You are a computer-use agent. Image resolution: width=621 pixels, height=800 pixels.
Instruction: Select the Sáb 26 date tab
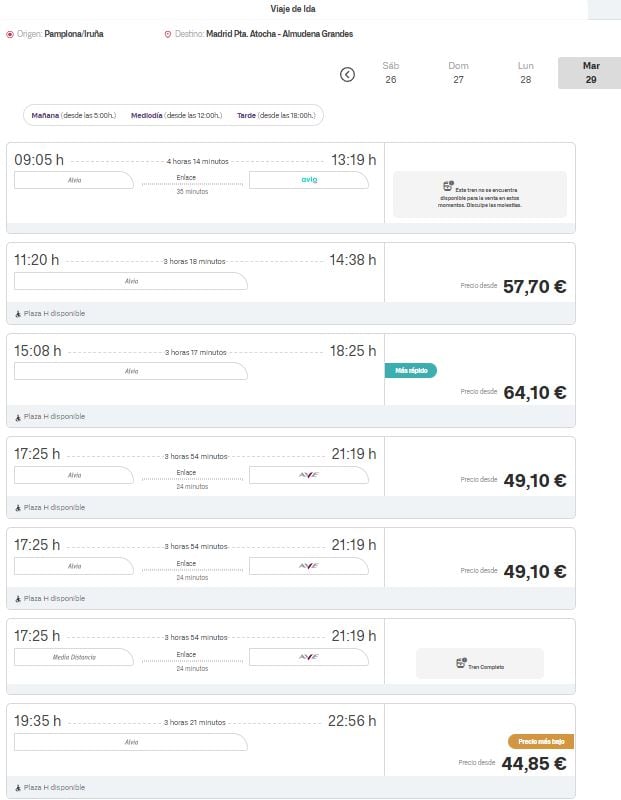coord(390,73)
